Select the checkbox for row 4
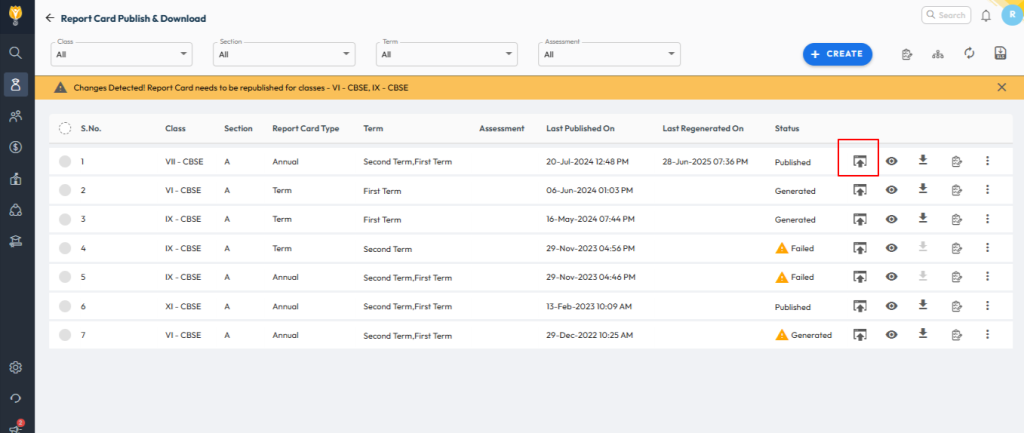 (65, 248)
